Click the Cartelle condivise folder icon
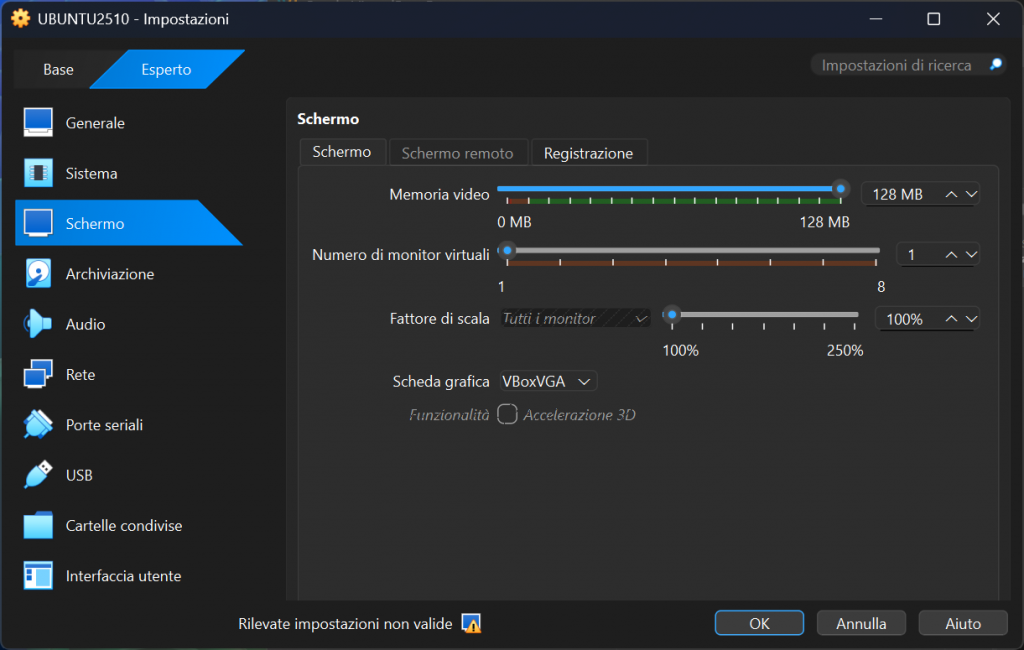 pyautogui.click(x=38, y=526)
